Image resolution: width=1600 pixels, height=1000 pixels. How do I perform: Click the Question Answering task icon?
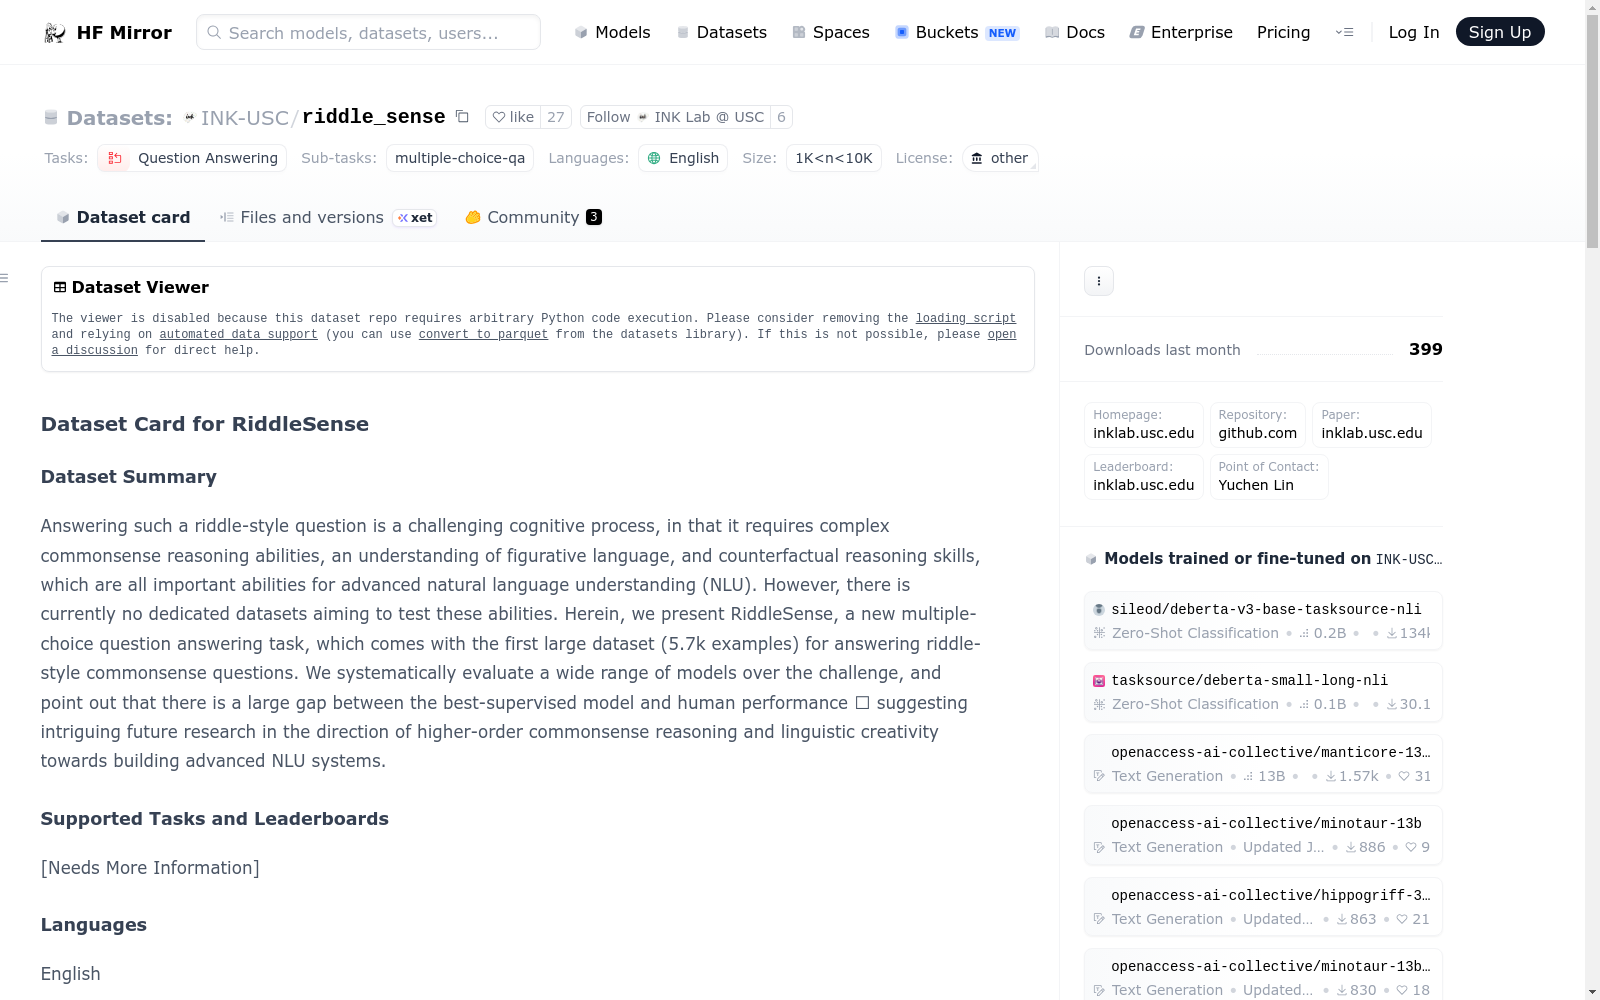coord(115,158)
